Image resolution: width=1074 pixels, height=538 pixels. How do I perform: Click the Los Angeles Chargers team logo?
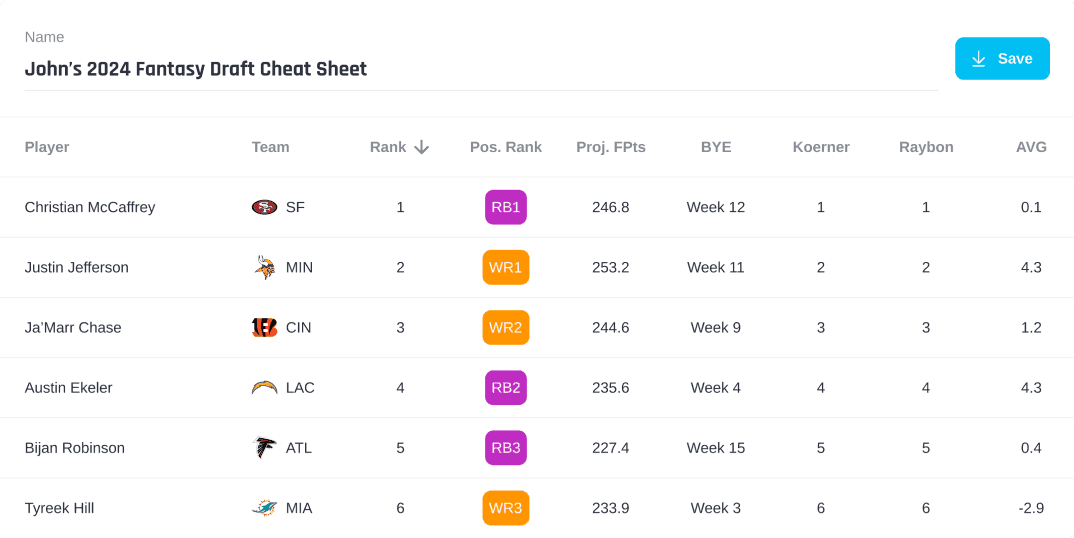point(264,388)
